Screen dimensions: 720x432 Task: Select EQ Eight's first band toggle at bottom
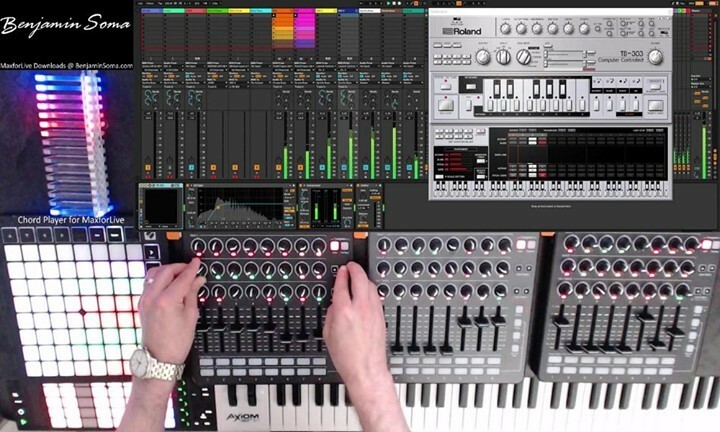(x=201, y=227)
